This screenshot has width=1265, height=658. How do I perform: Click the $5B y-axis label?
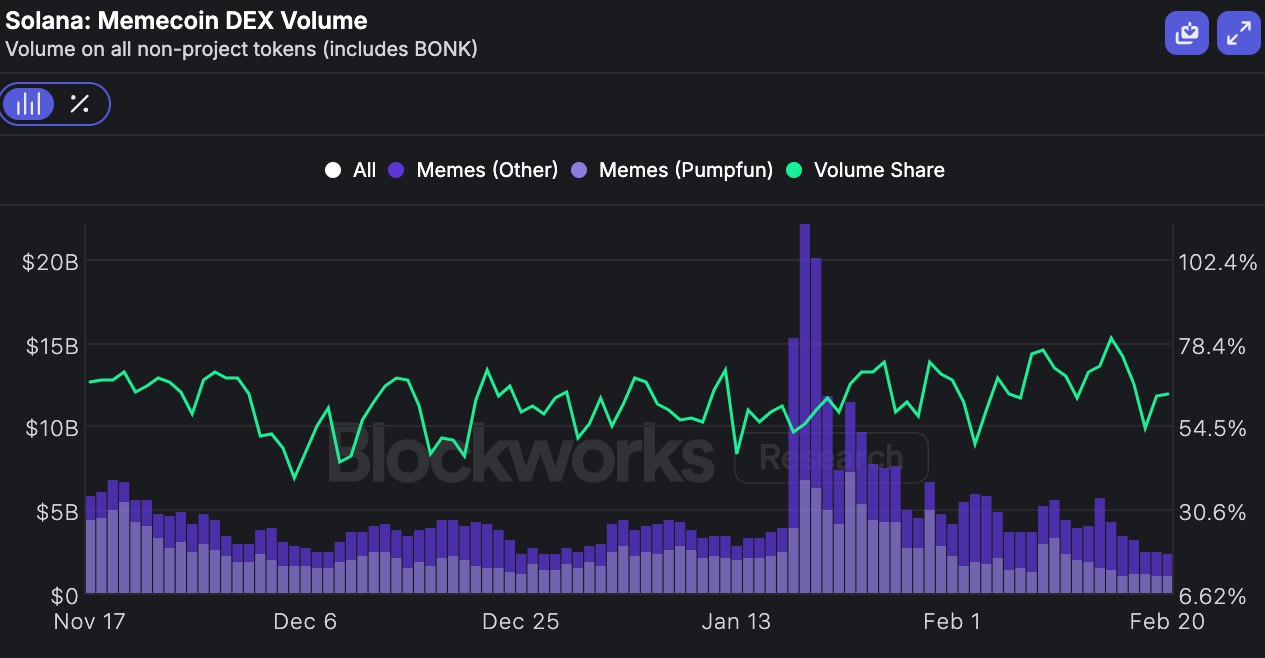pyautogui.click(x=57, y=512)
